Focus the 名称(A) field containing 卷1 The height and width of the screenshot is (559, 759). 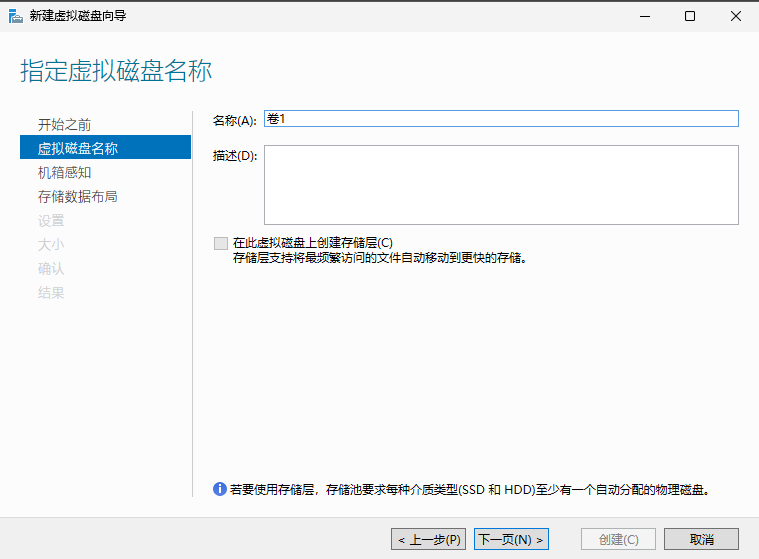(501, 119)
